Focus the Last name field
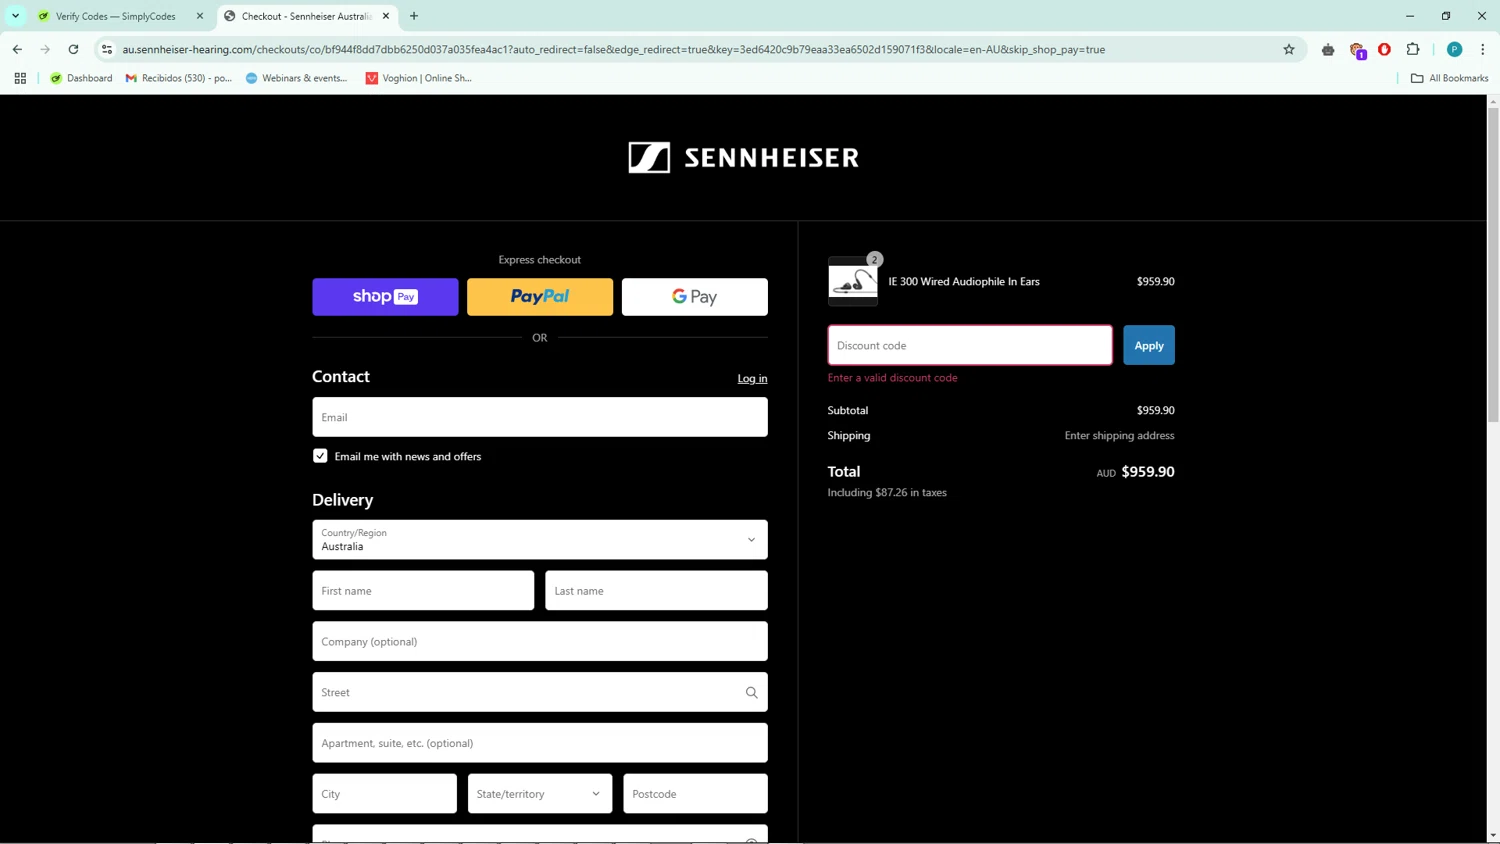Image resolution: width=1500 pixels, height=844 pixels. tap(656, 591)
